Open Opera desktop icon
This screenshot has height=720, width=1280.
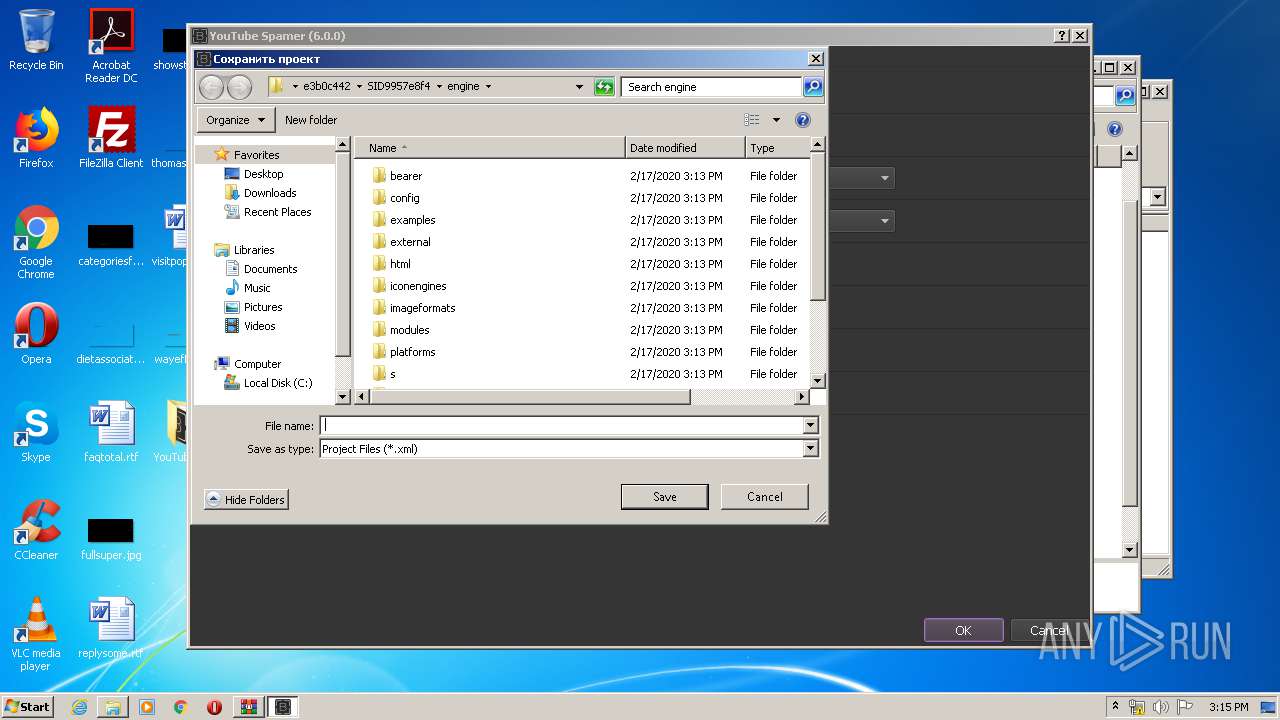pos(36,333)
